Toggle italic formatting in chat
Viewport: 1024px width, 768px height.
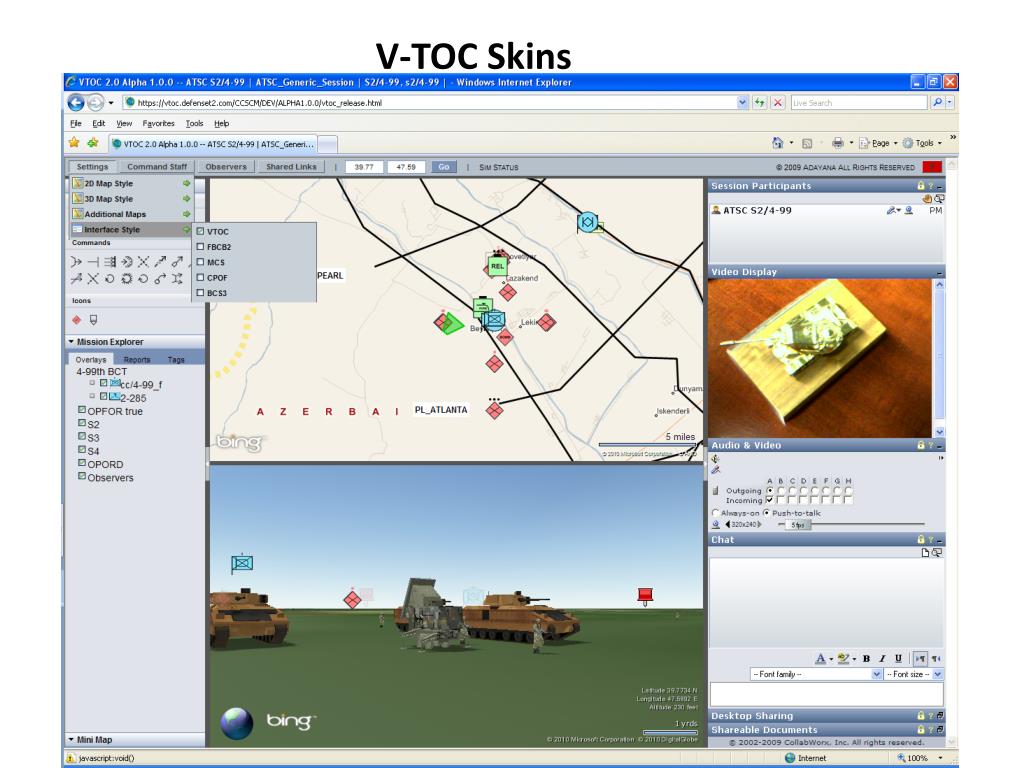click(882, 658)
